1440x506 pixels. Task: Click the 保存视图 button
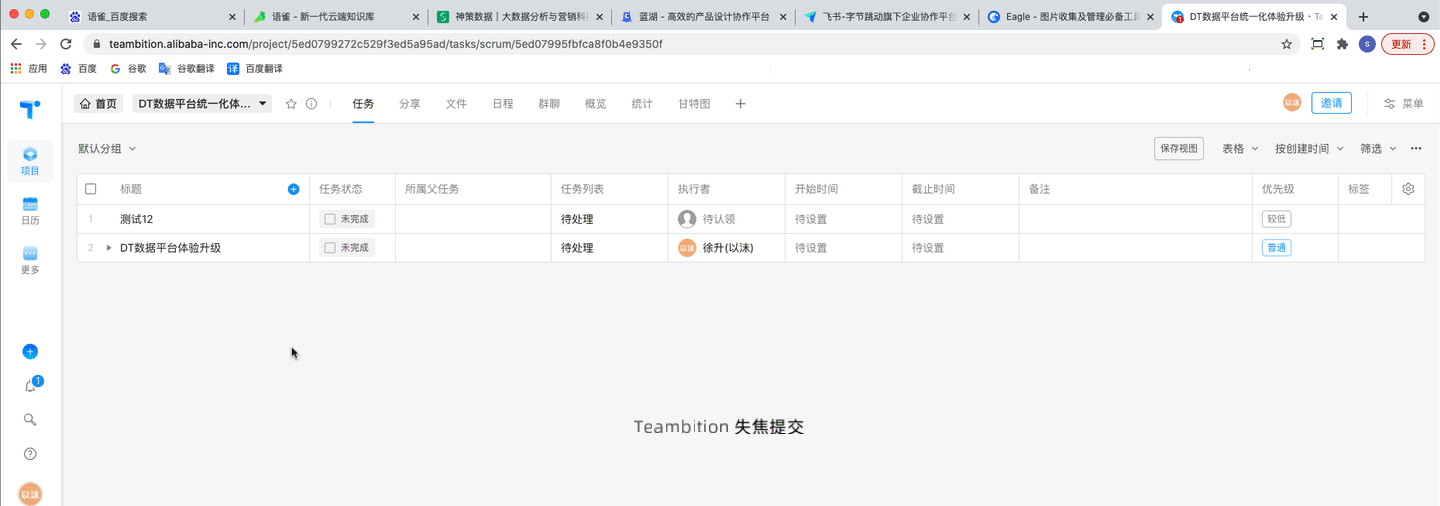(1178, 149)
